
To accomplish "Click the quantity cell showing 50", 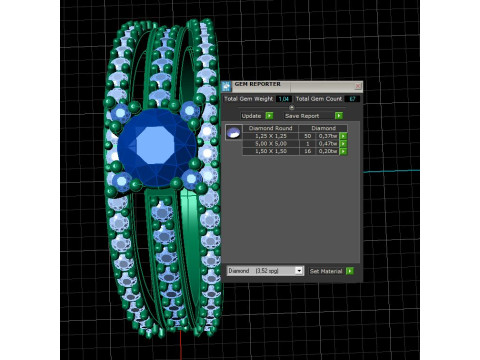I will (x=307, y=136).
